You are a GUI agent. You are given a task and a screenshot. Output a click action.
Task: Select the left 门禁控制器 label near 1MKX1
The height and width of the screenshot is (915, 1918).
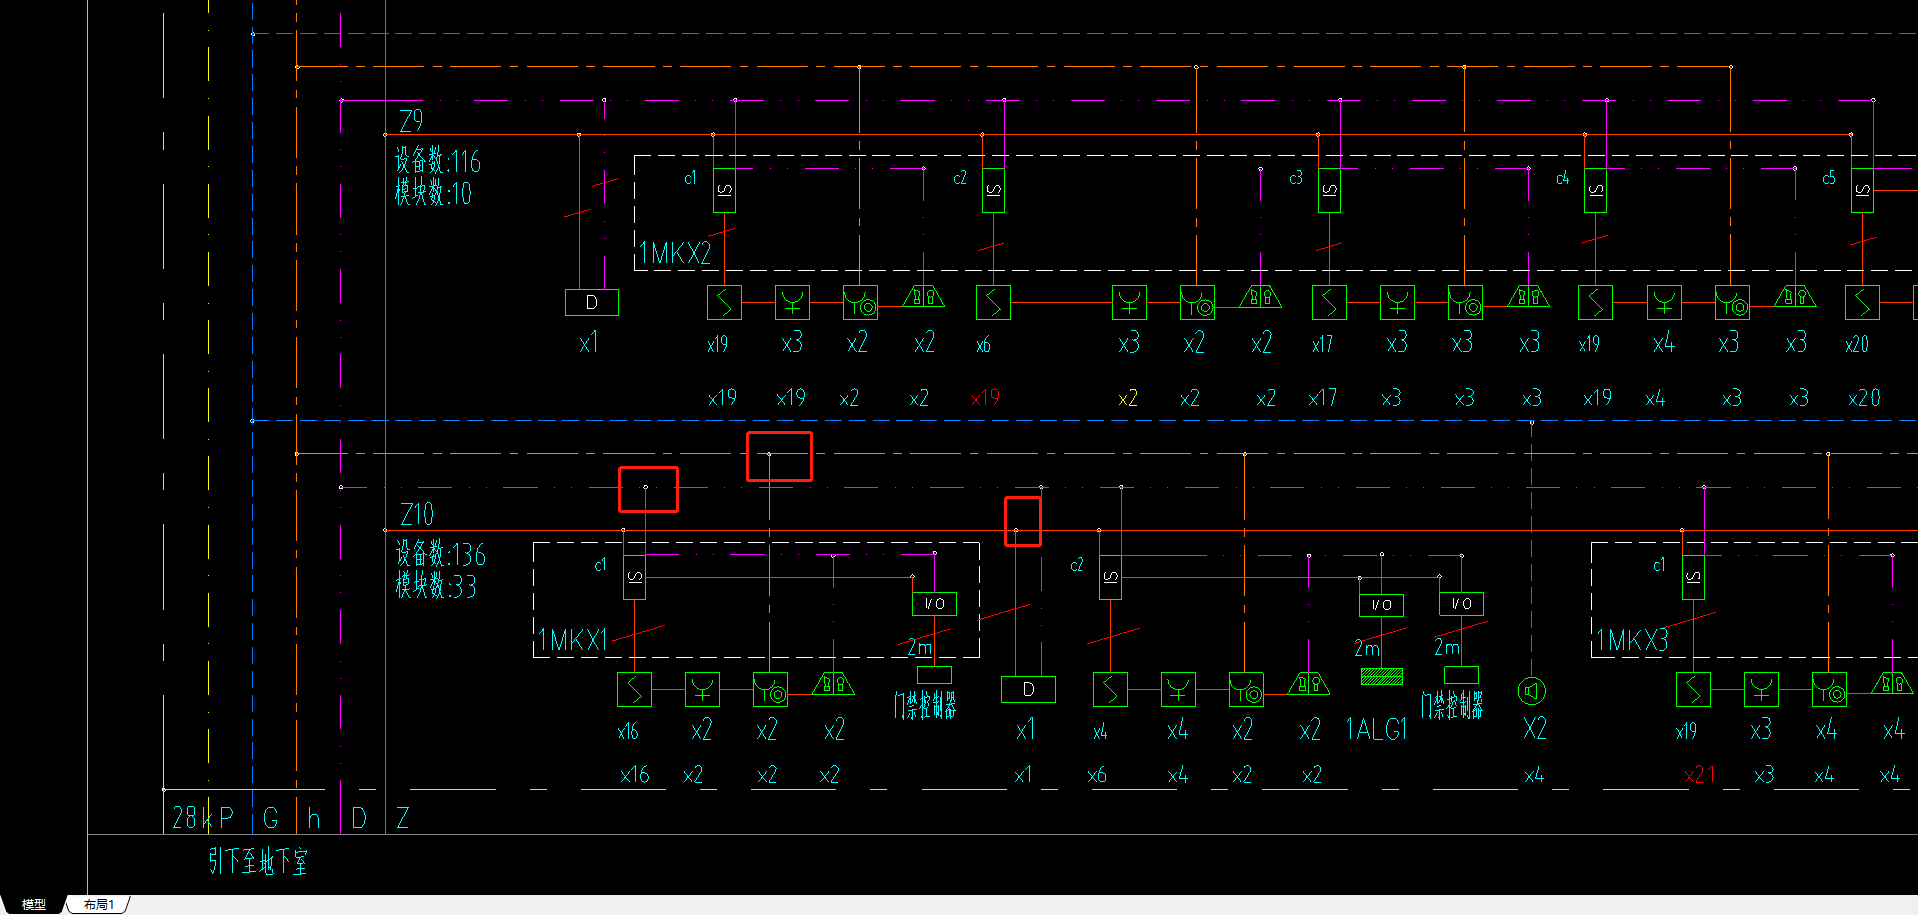pyautogui.click(x=925, y=706)
